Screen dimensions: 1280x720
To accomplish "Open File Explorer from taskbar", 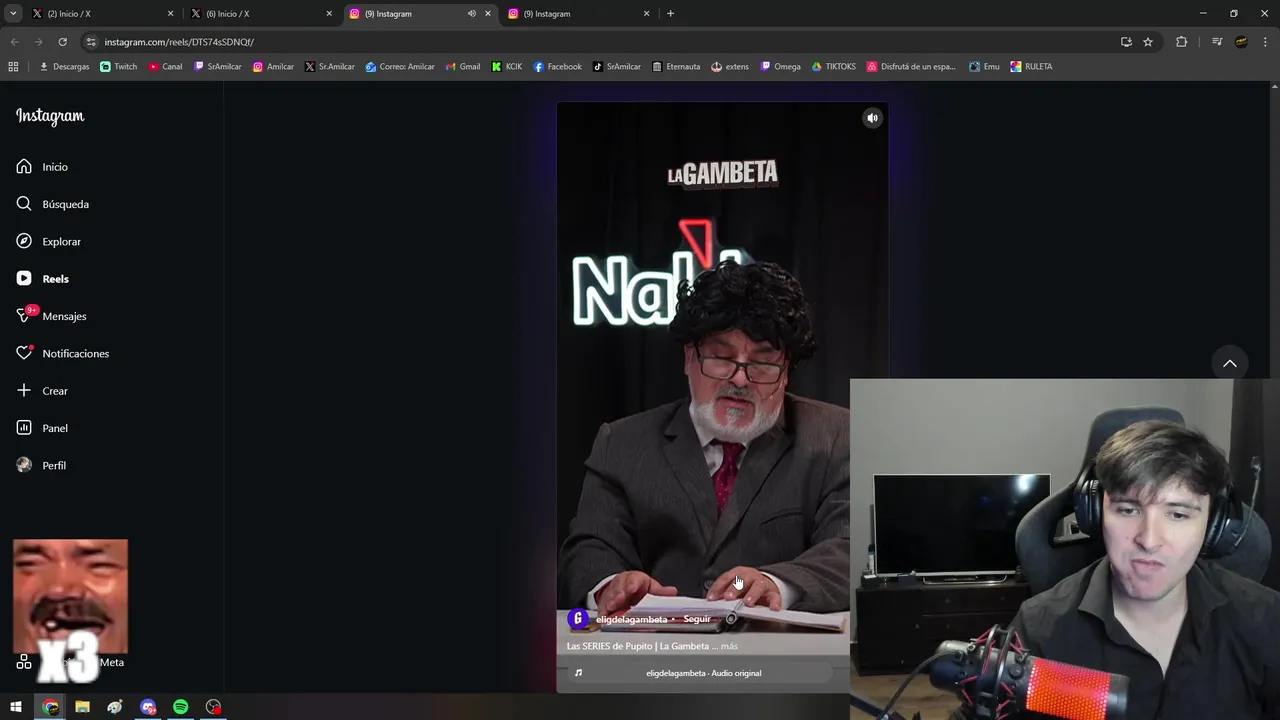I will pos(82,707).
